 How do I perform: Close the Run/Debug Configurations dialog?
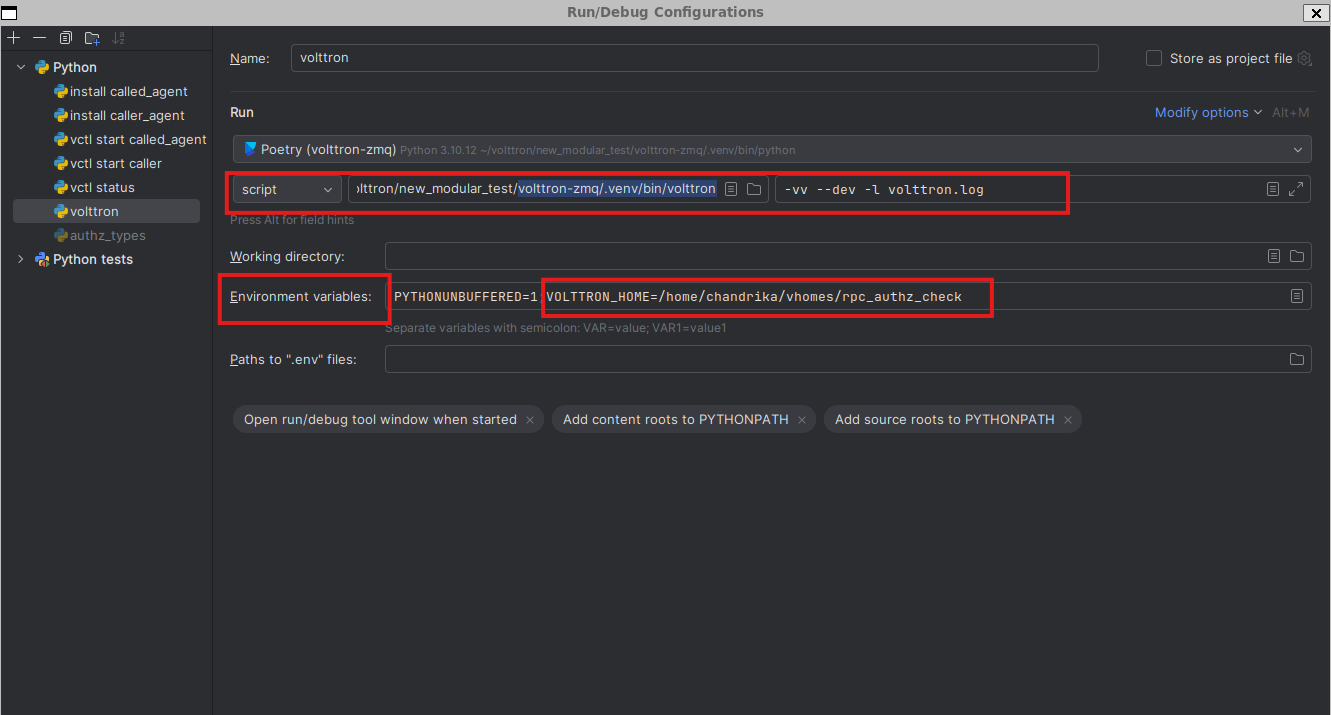pyautogui.click(x=1314, y=13)
